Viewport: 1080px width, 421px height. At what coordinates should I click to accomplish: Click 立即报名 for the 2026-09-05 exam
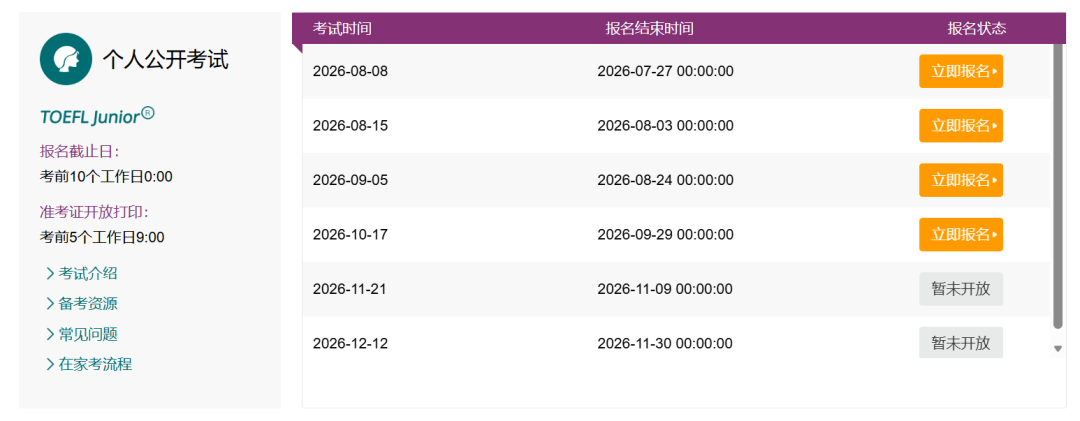(961, 180)
